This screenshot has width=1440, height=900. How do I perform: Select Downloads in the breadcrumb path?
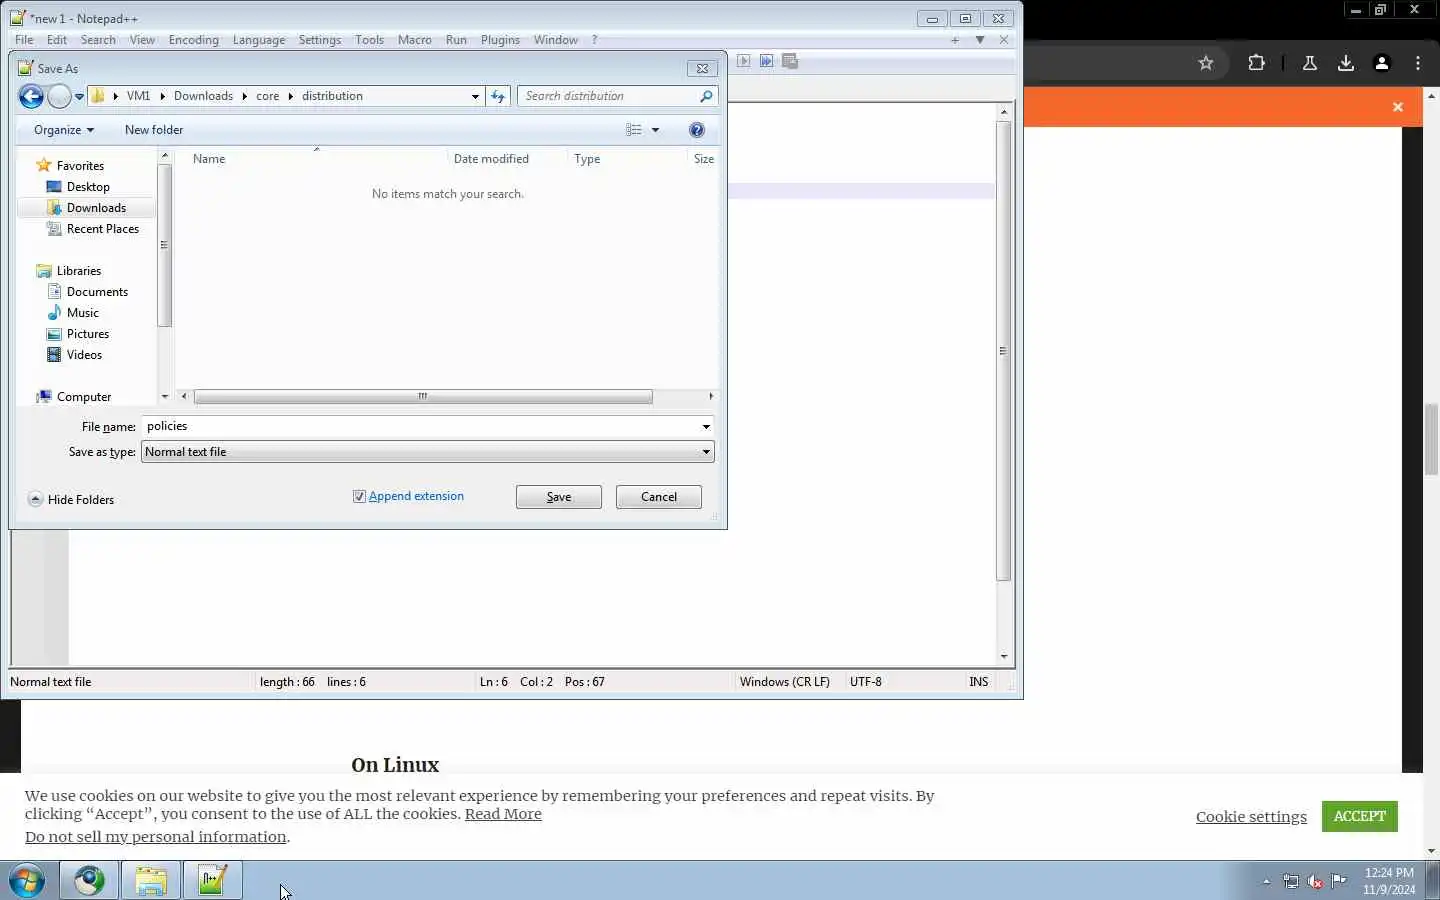coord(203,96)
